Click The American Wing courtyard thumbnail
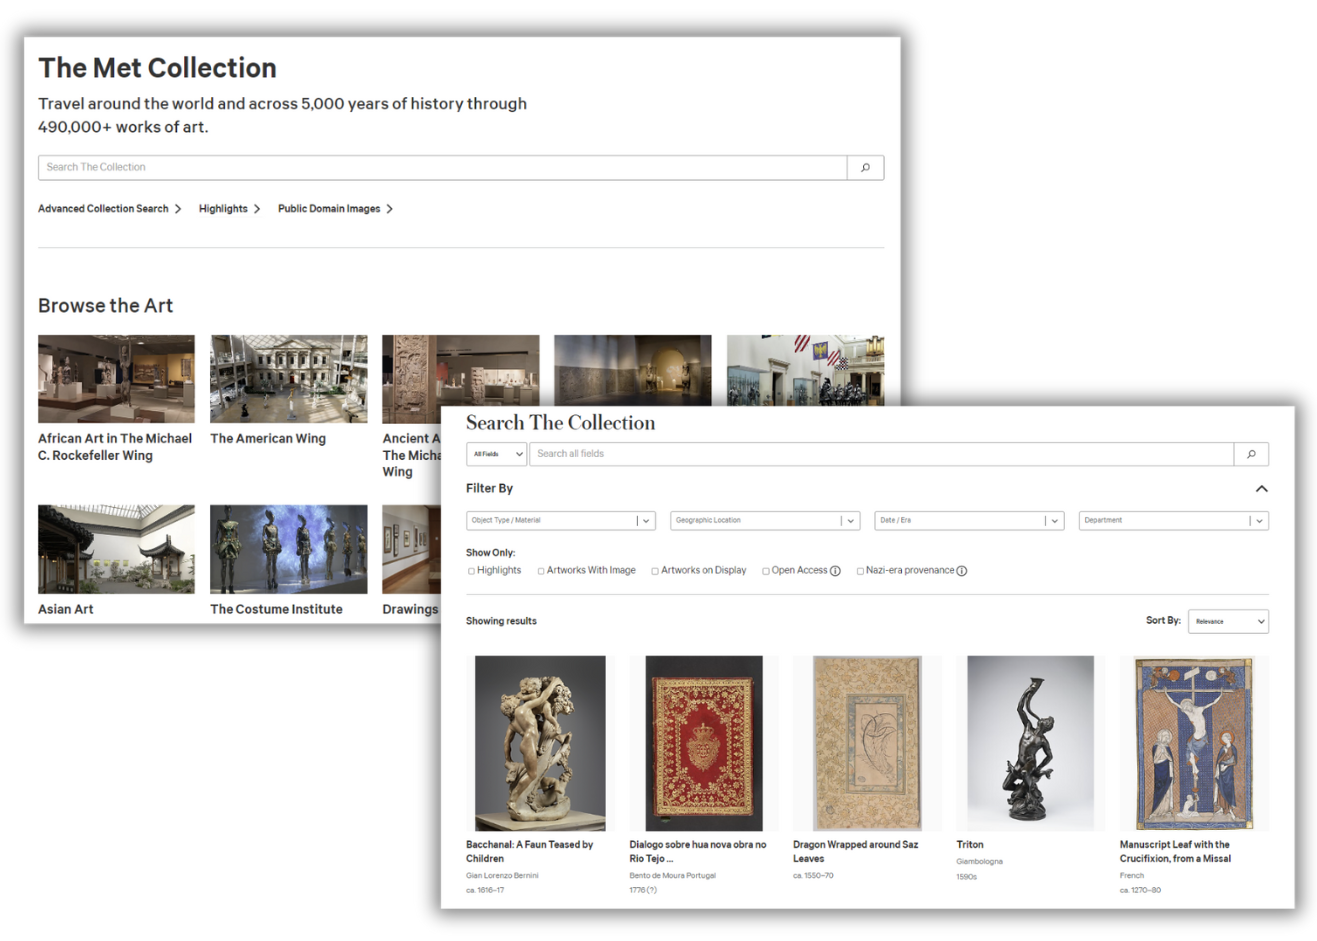 point(288,379)
